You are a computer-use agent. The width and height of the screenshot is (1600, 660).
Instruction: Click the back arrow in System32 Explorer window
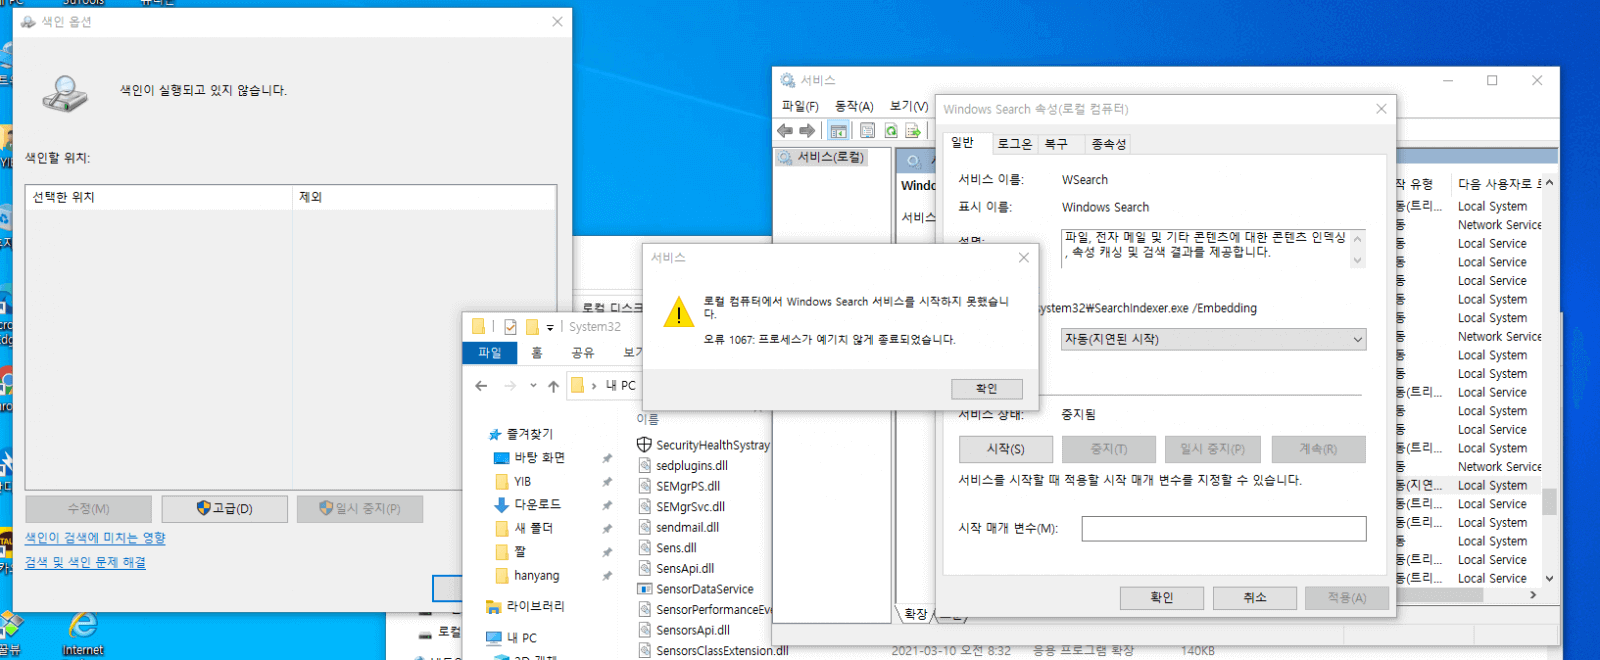click(x=481, y=386)
